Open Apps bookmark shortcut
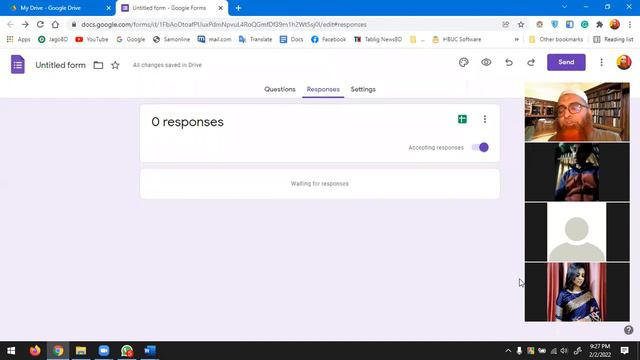Viewport: 640px width, 360px height. (x=18, y=39)
